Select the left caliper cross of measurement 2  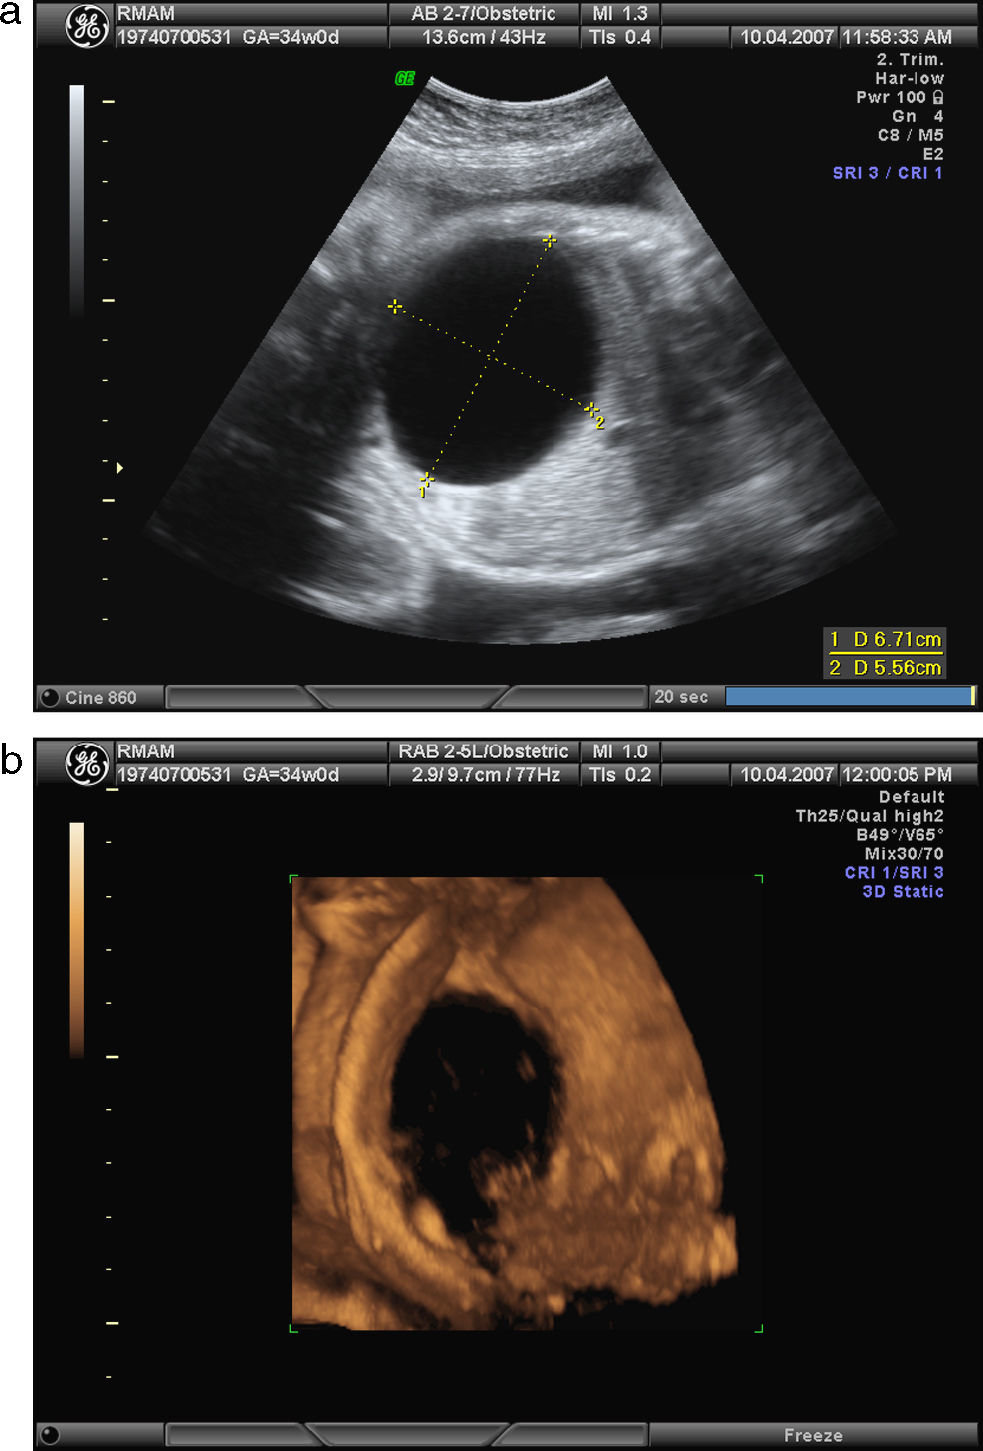tap(395, 306)
